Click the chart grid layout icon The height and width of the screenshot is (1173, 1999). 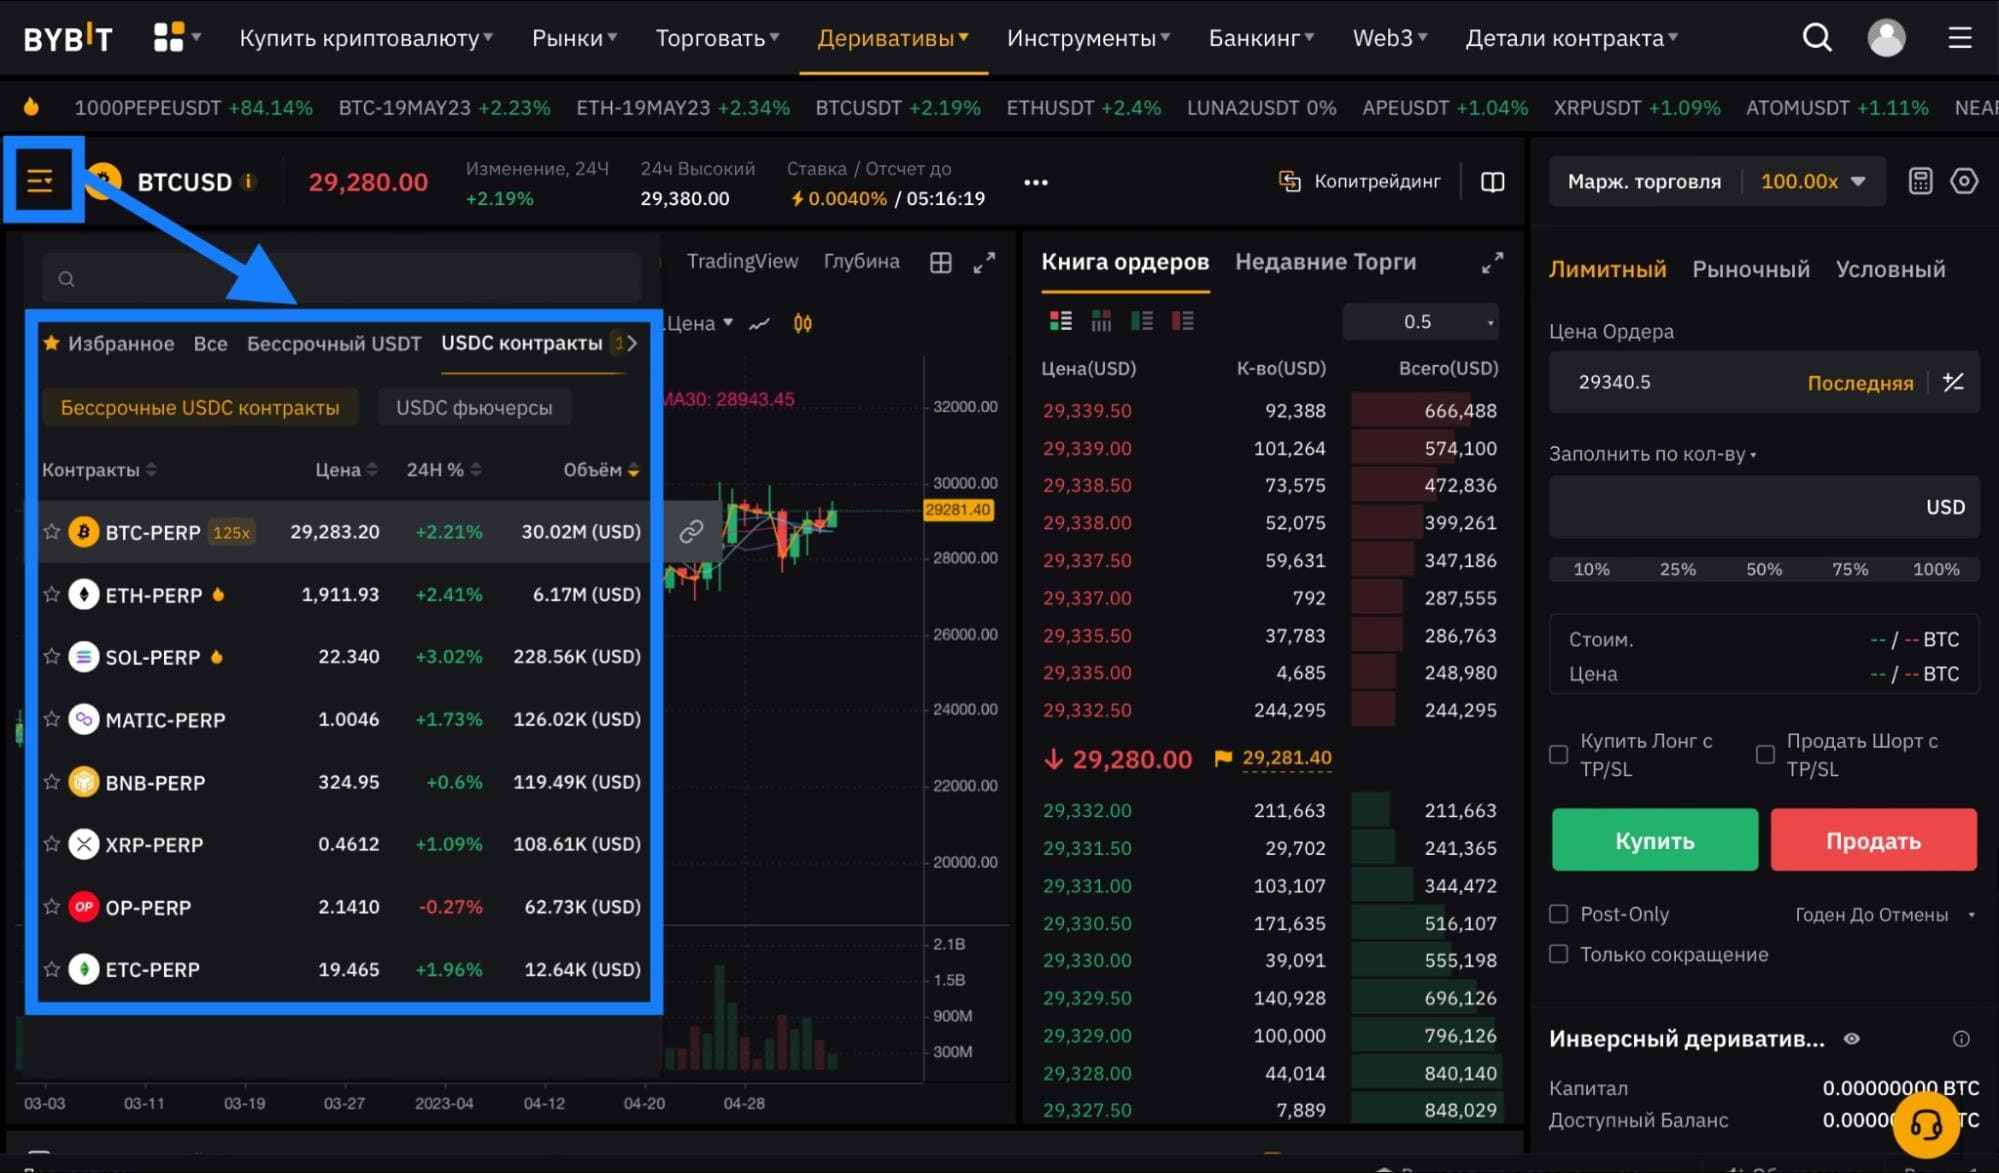[940, 262]
